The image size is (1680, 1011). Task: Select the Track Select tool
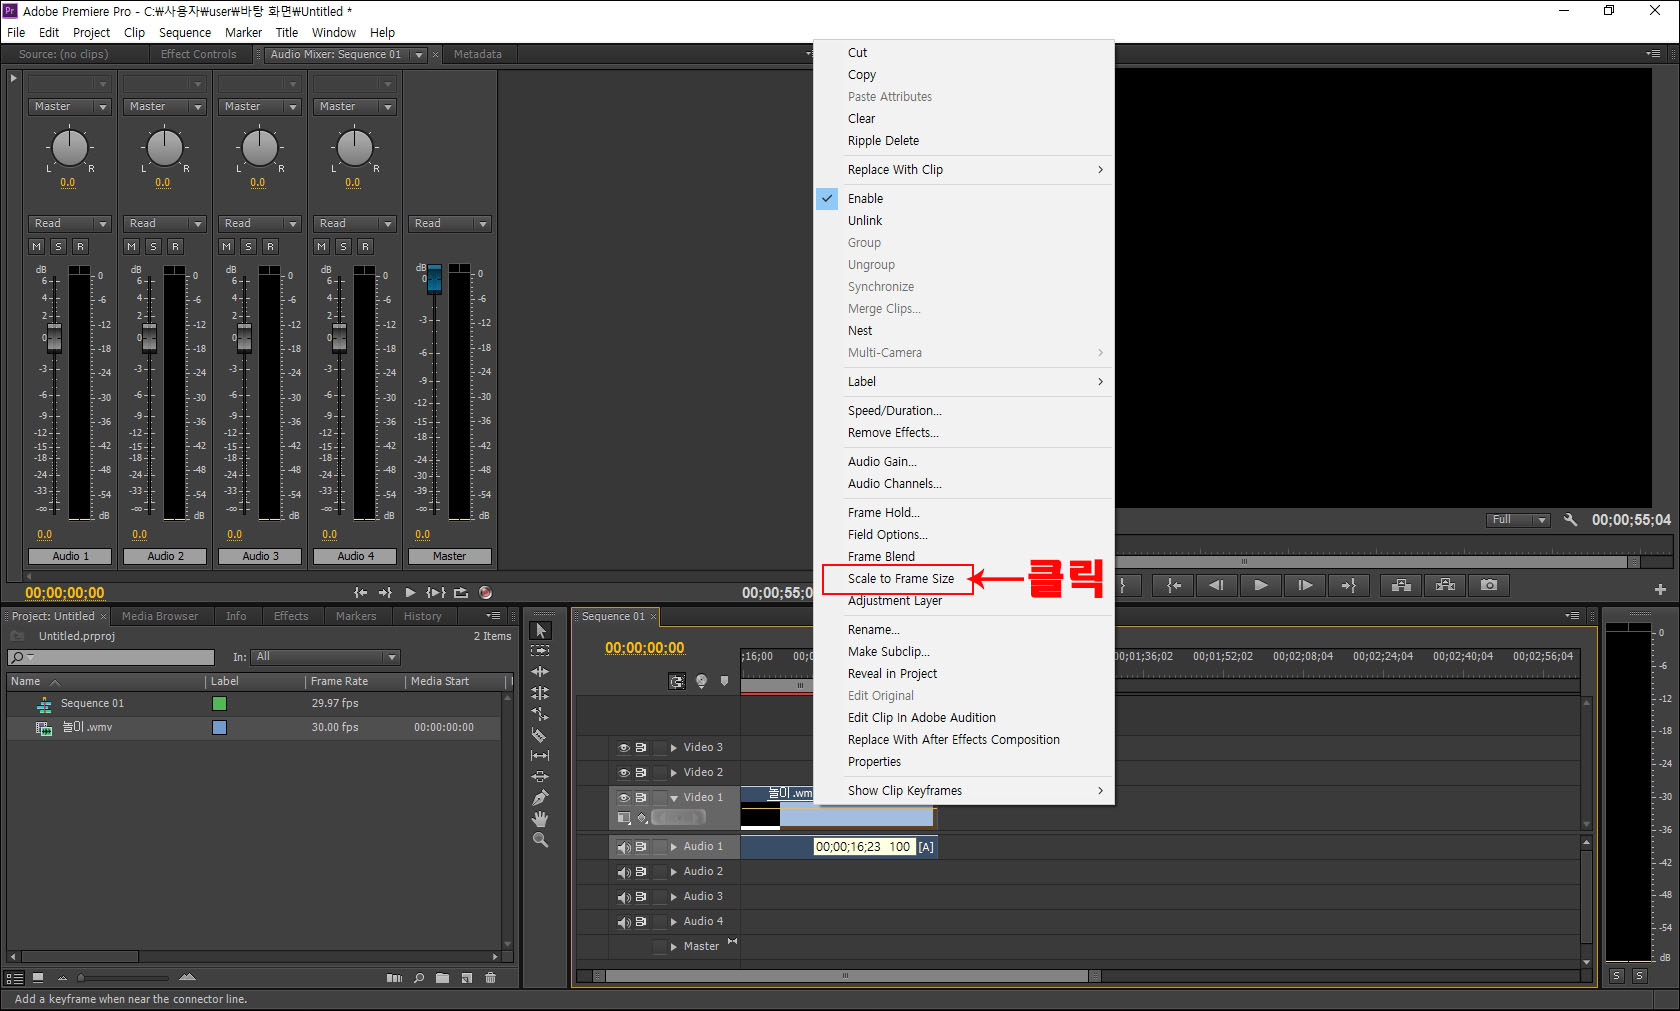click(540, 651)
